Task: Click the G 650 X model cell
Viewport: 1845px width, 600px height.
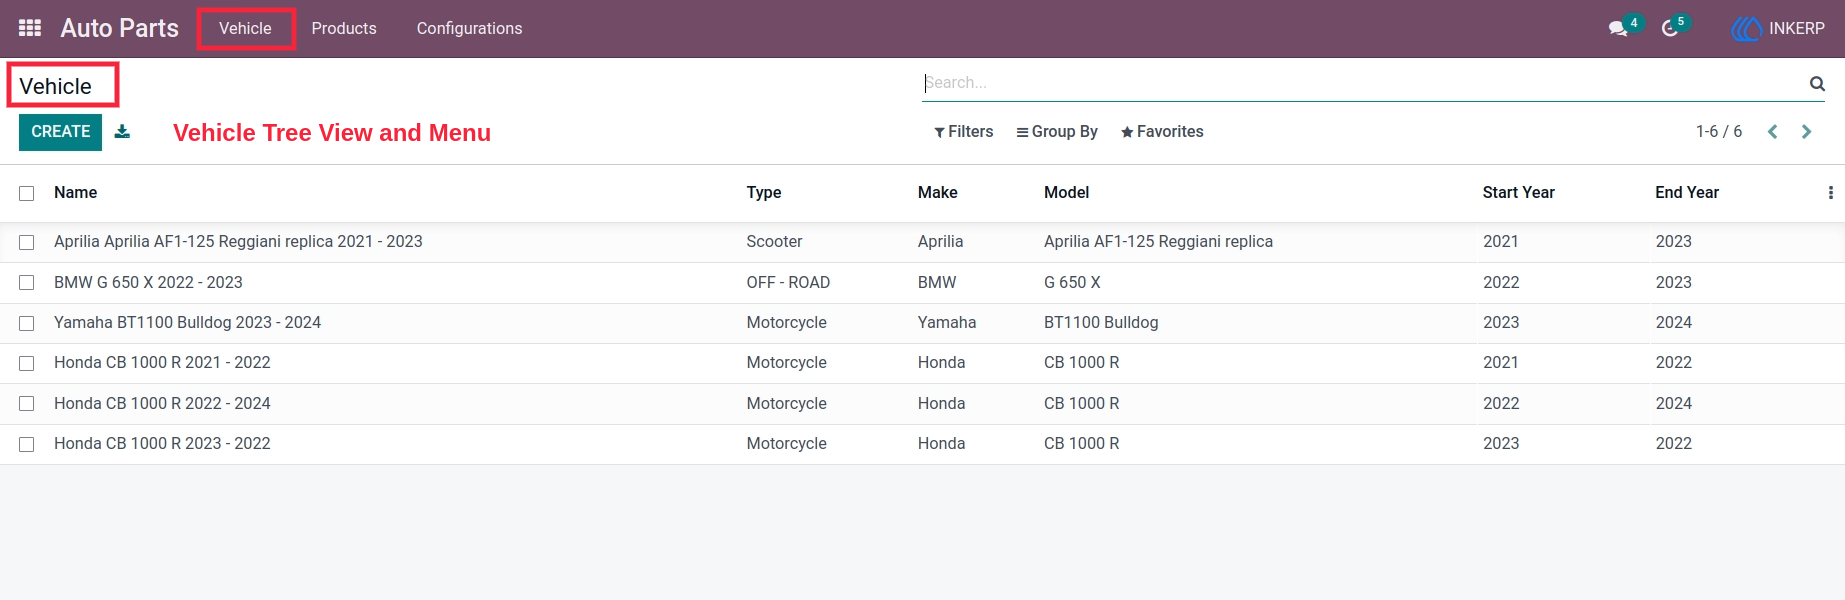Action: tap(1072, 283)
